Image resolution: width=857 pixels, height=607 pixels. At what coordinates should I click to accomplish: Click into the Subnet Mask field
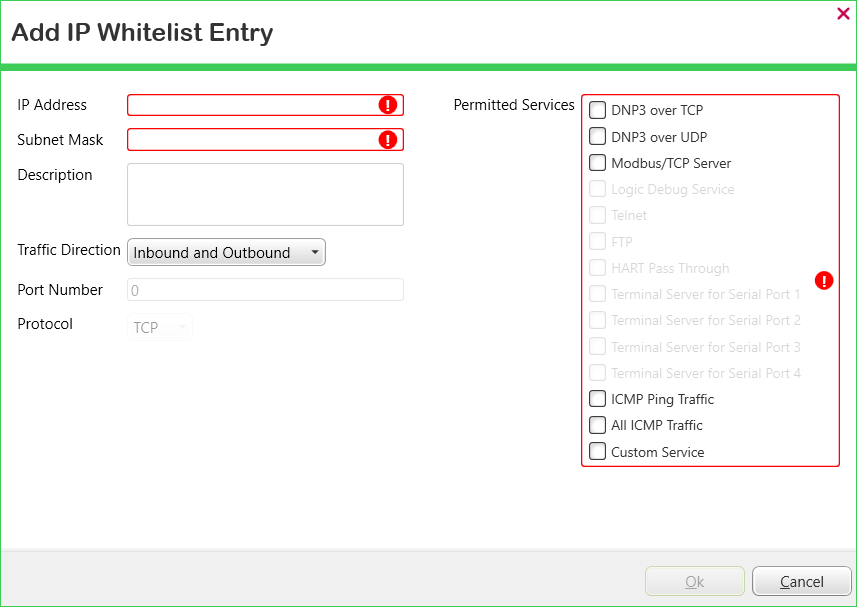coord(252,140)
